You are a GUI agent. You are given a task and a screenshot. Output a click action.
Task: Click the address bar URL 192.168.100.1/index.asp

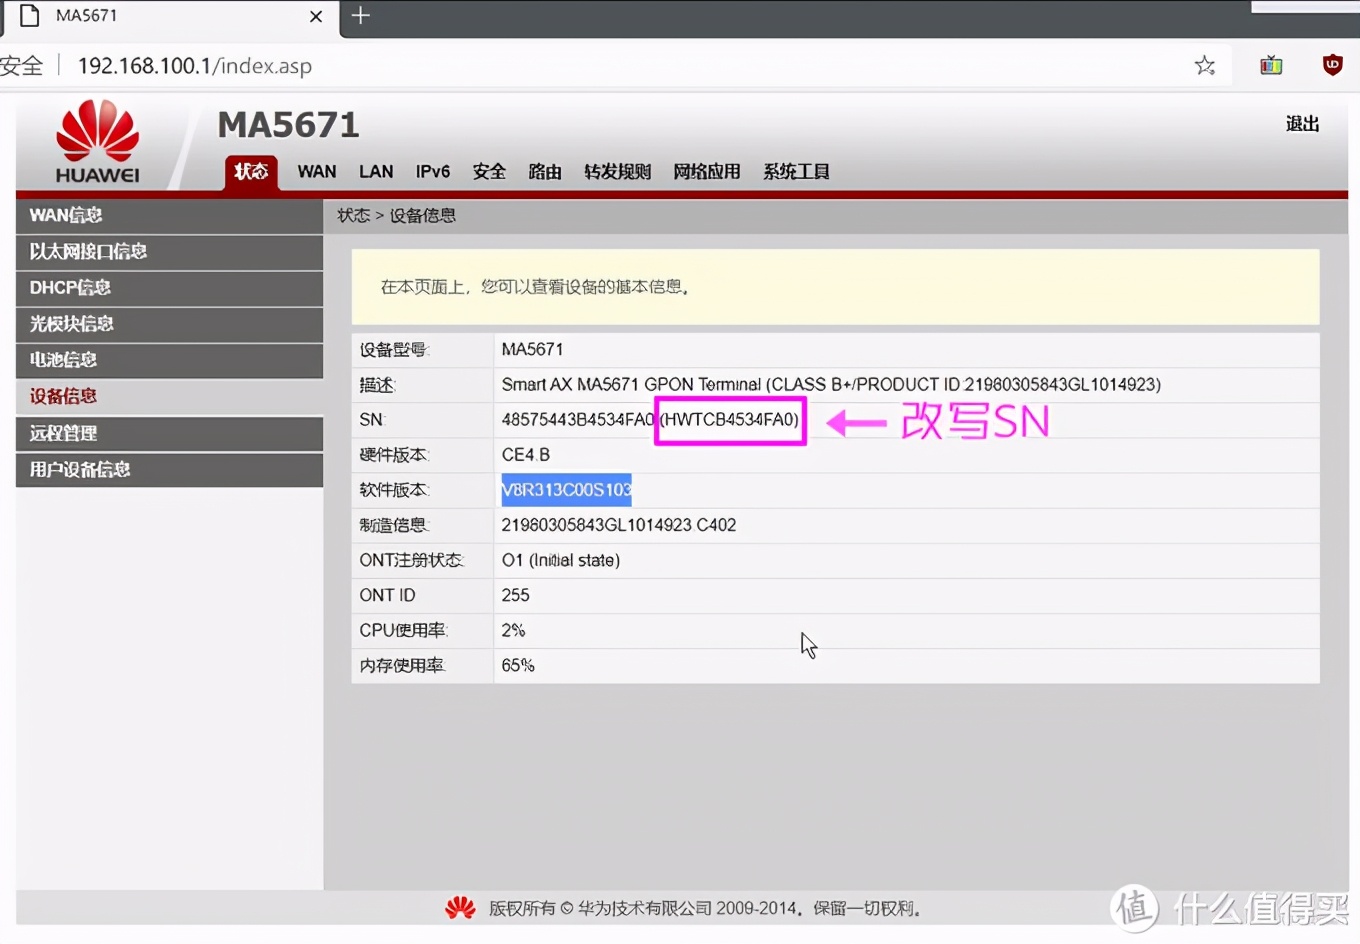coord(195,66)
